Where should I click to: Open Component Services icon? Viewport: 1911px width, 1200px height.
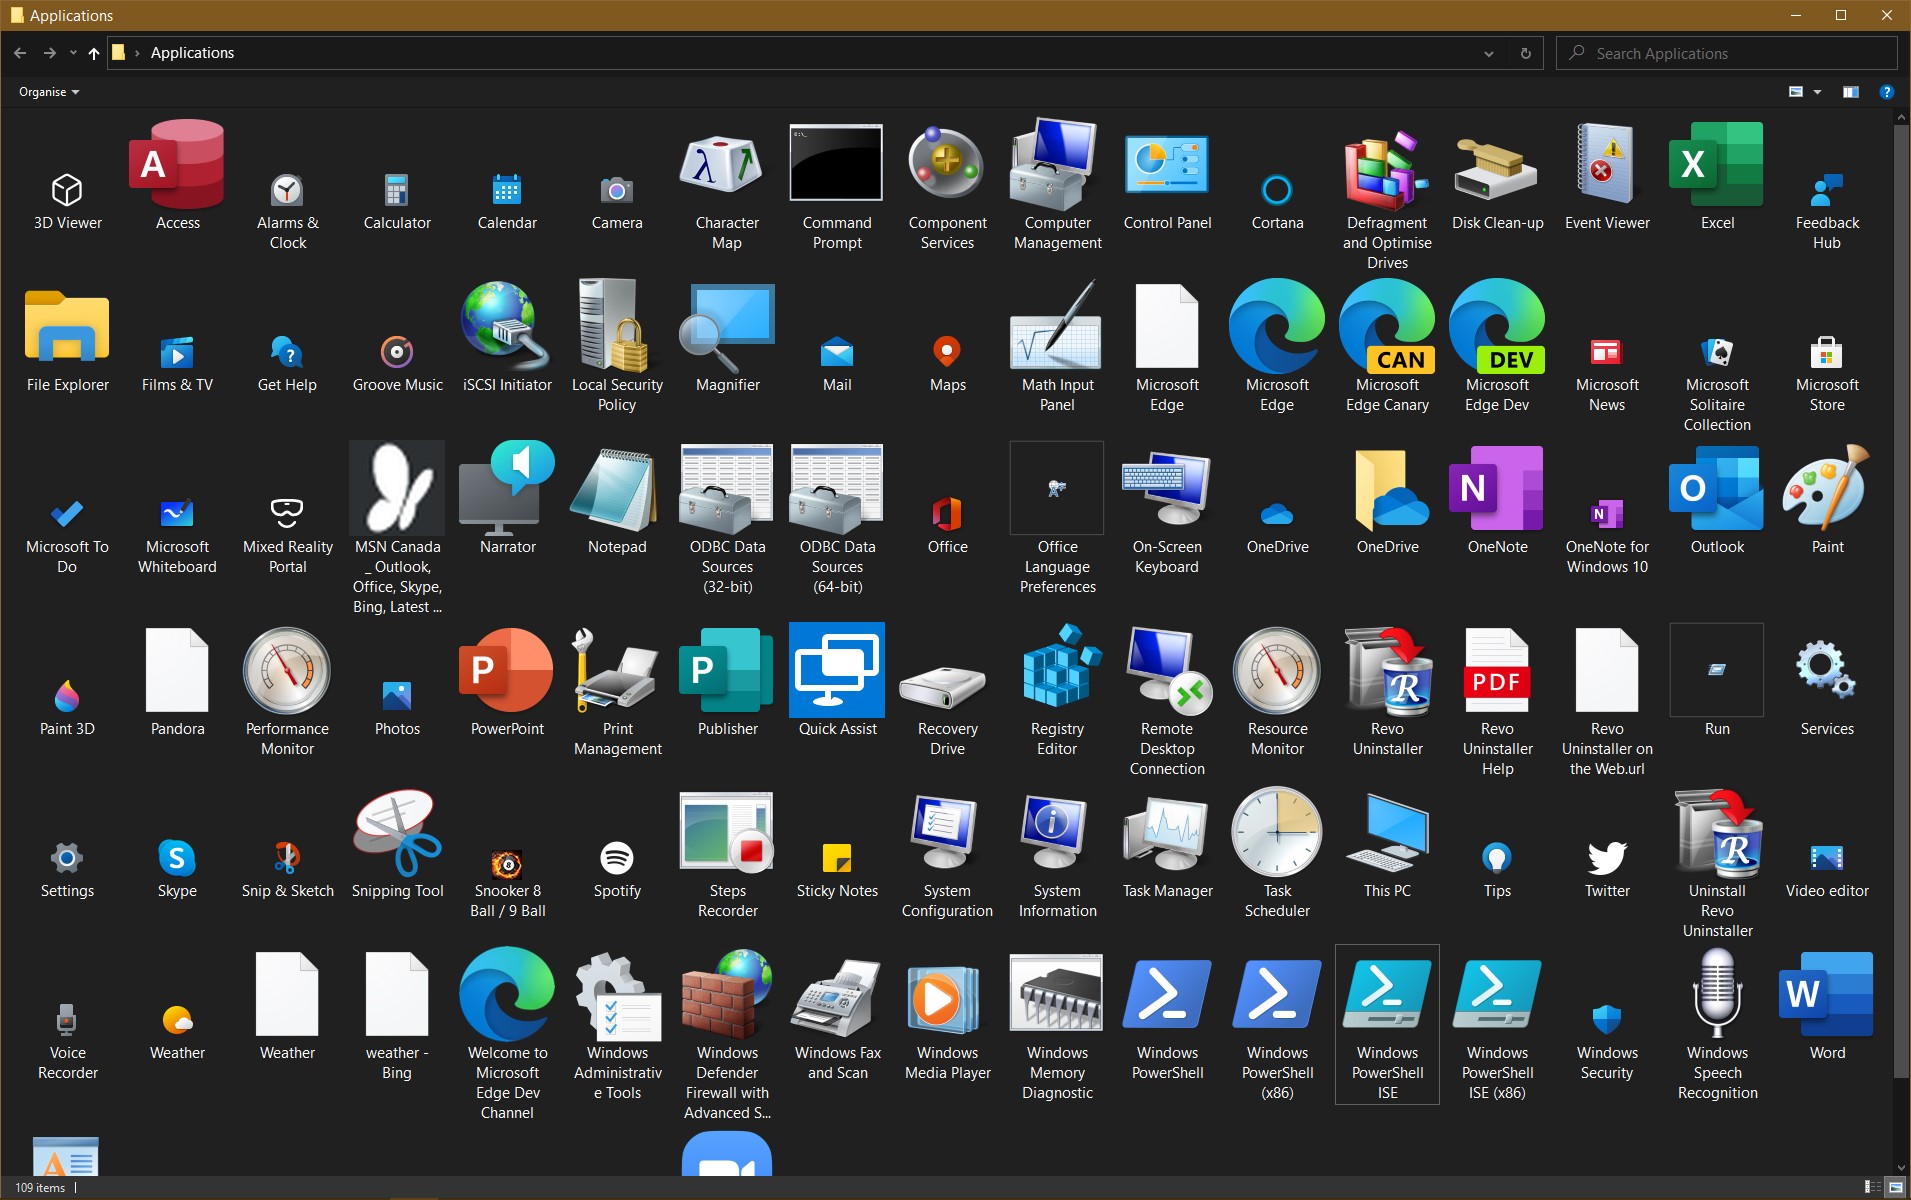click(x=947, y=163)
